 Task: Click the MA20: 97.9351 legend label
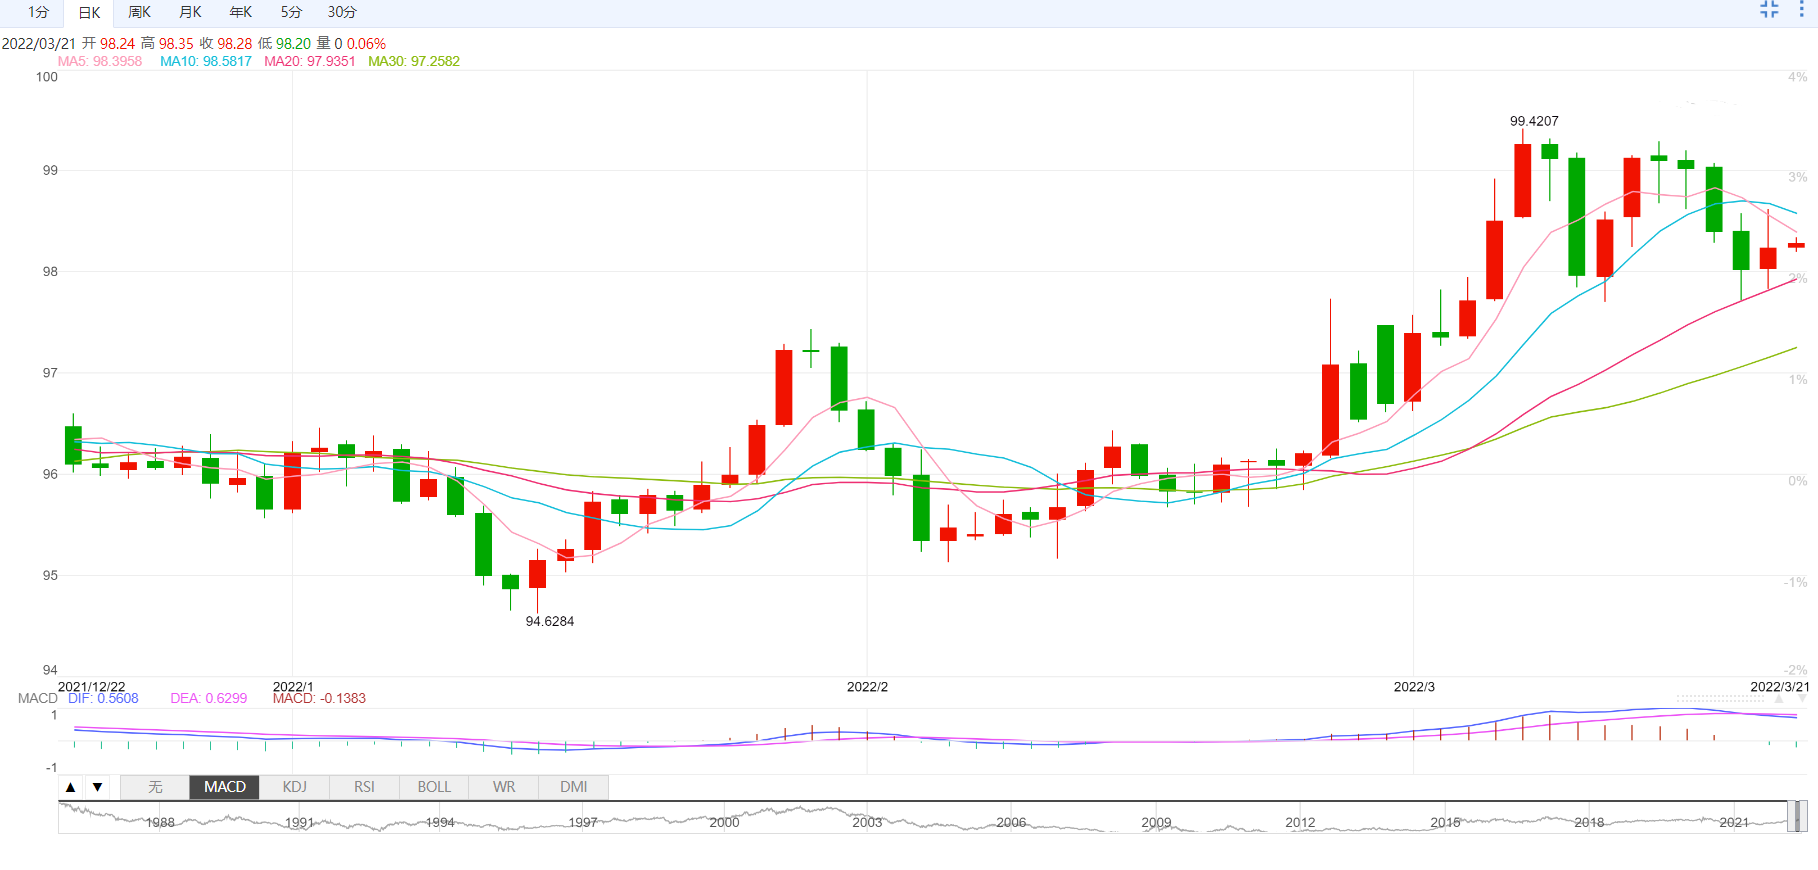(310, 61)
